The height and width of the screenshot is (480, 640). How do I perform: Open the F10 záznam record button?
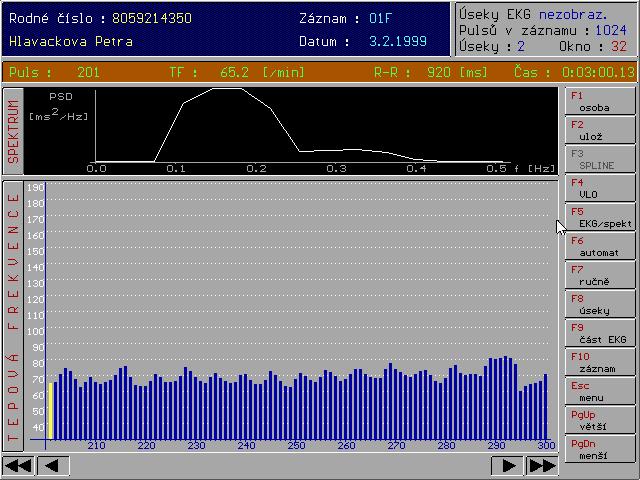(600, 362)
